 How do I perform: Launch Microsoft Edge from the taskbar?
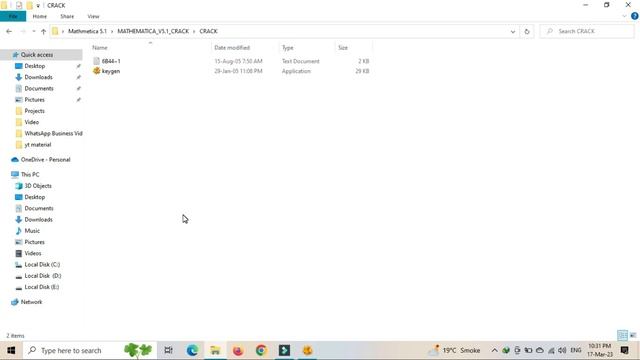[x=192, y=350]
